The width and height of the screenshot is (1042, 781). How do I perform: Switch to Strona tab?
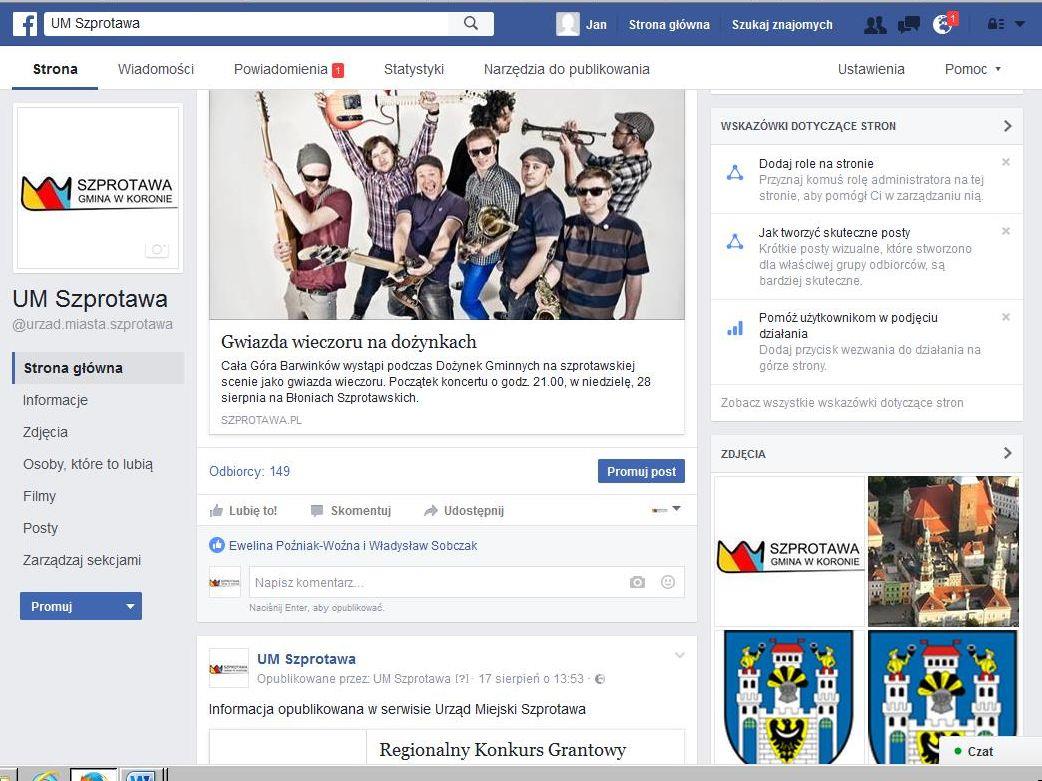tap(55, 69)
